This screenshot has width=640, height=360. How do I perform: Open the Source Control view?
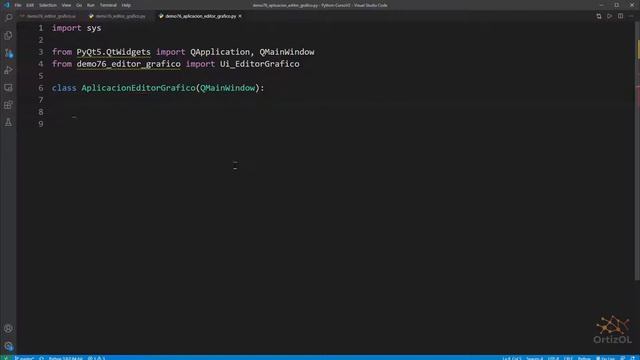pyautogui.click(x=8, y=53)
